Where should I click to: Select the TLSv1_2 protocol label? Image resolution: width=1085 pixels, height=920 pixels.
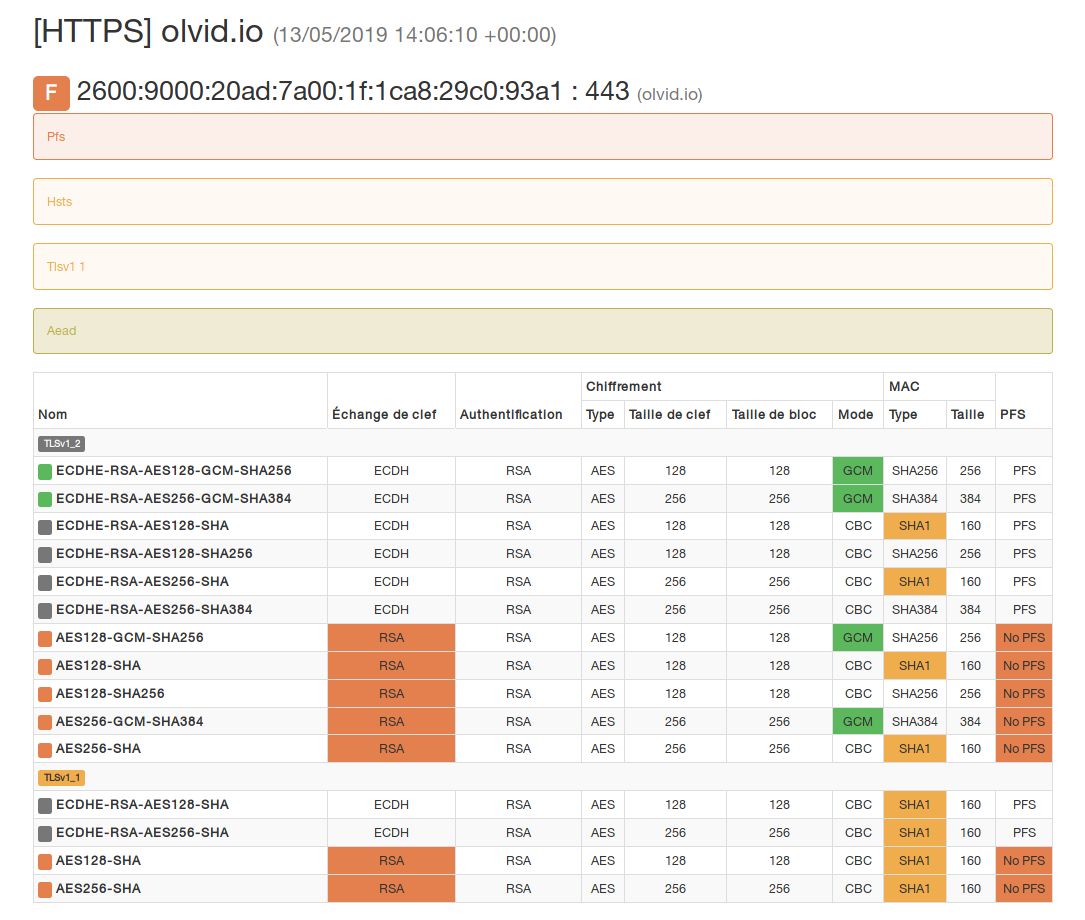(x=62, y=443)
